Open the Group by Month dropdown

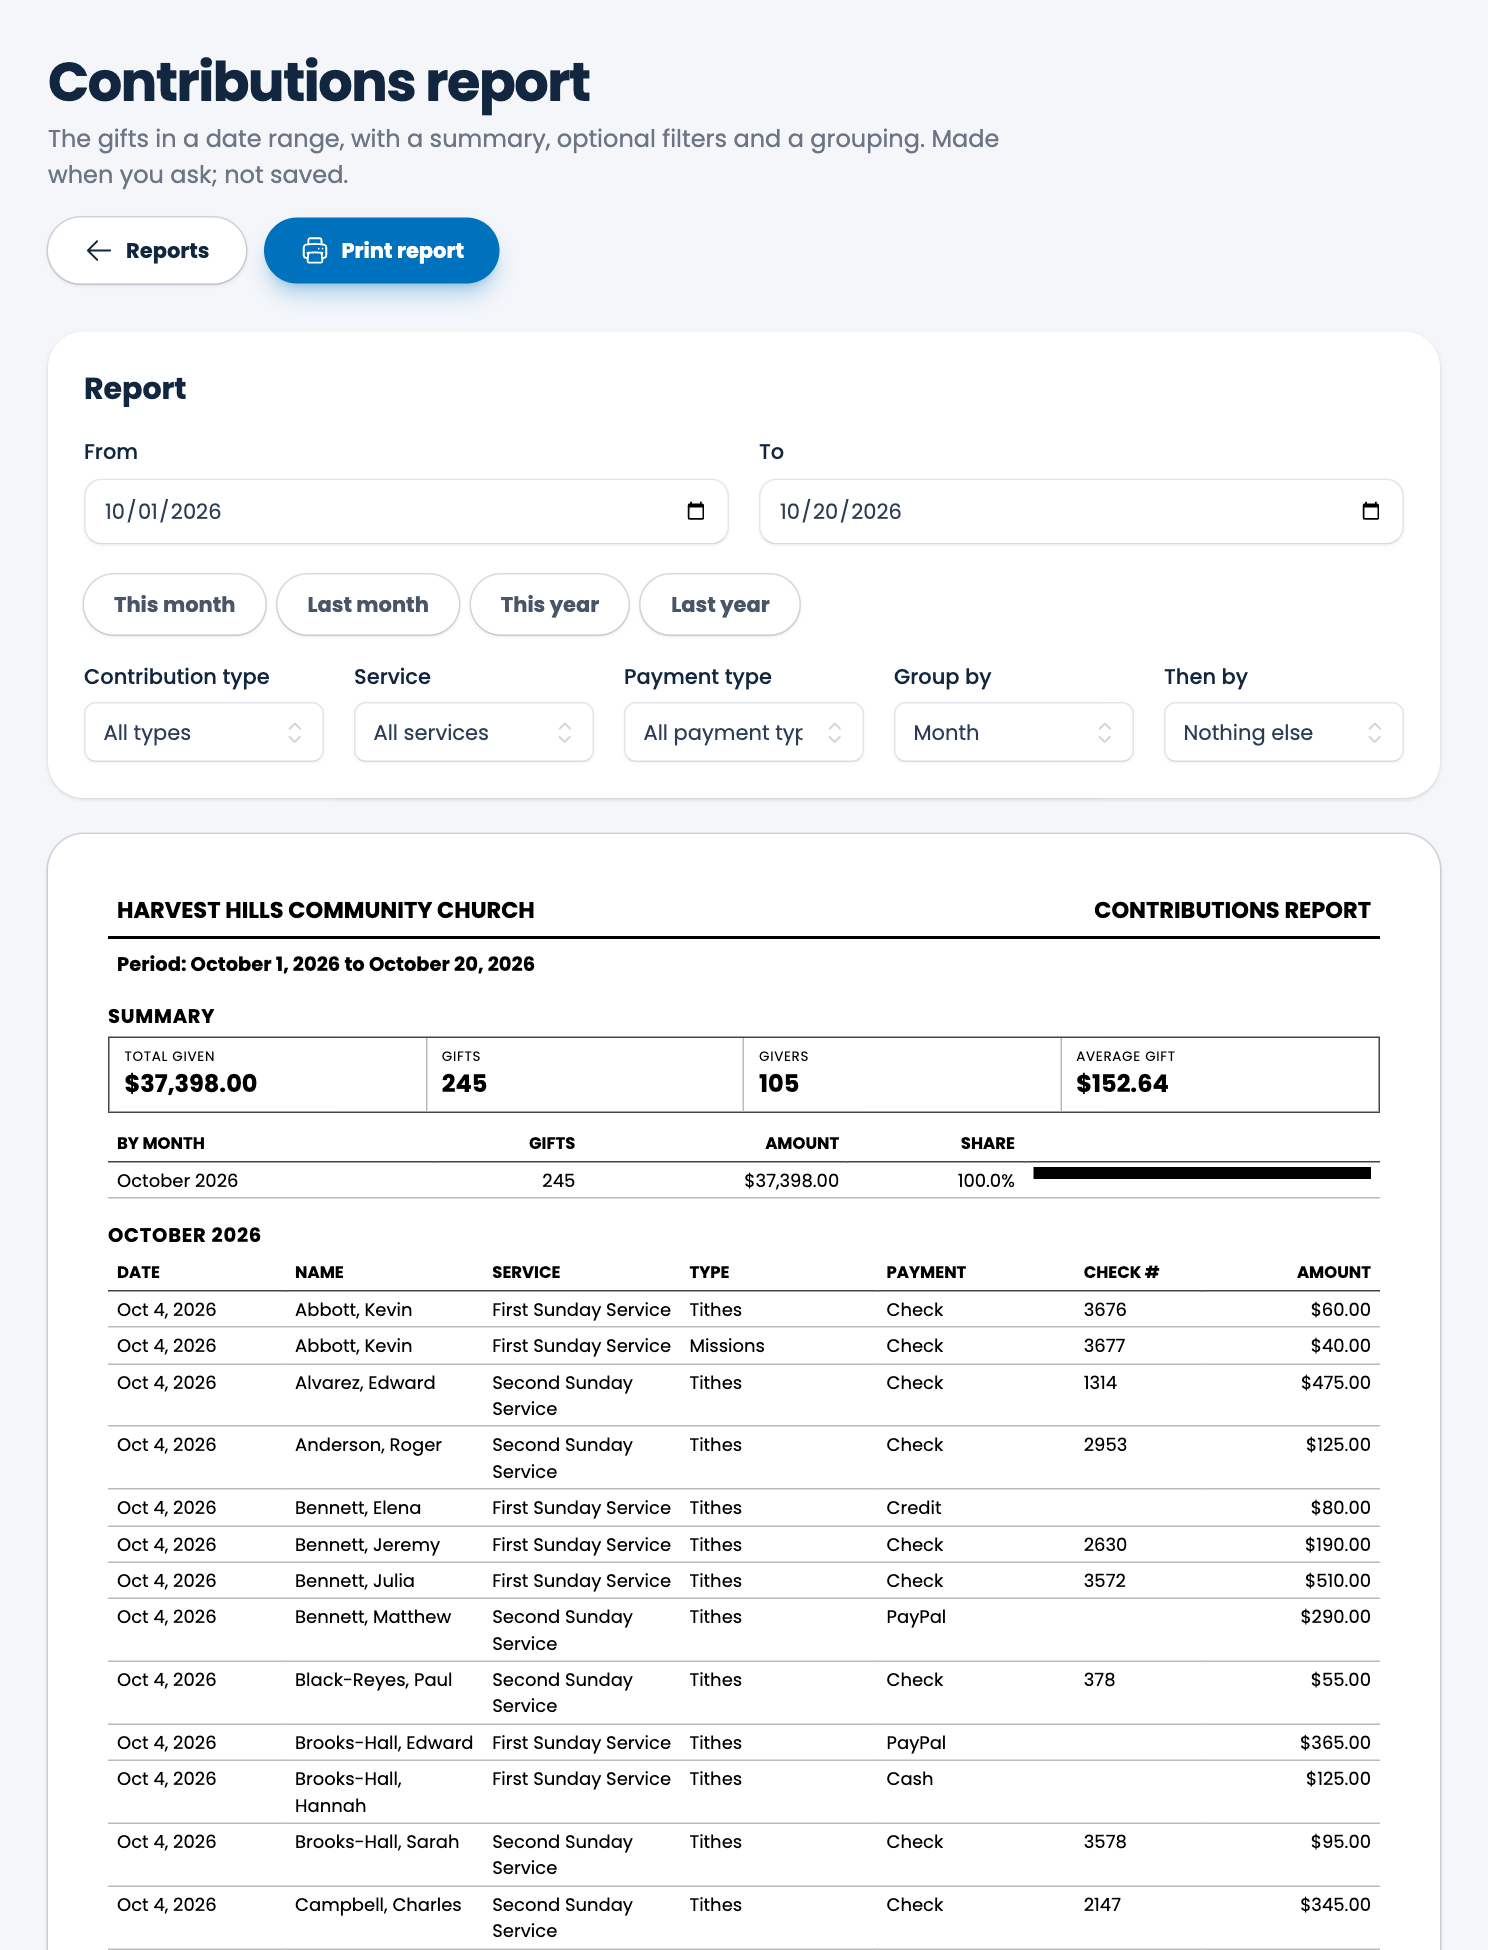(1014, 732)
